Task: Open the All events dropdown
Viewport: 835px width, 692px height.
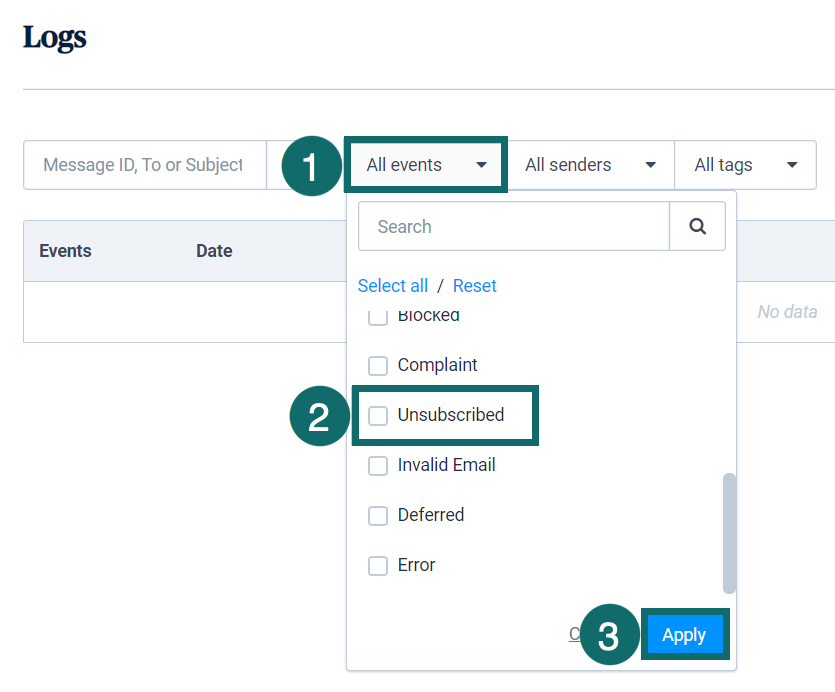Action: coord(426,164)
